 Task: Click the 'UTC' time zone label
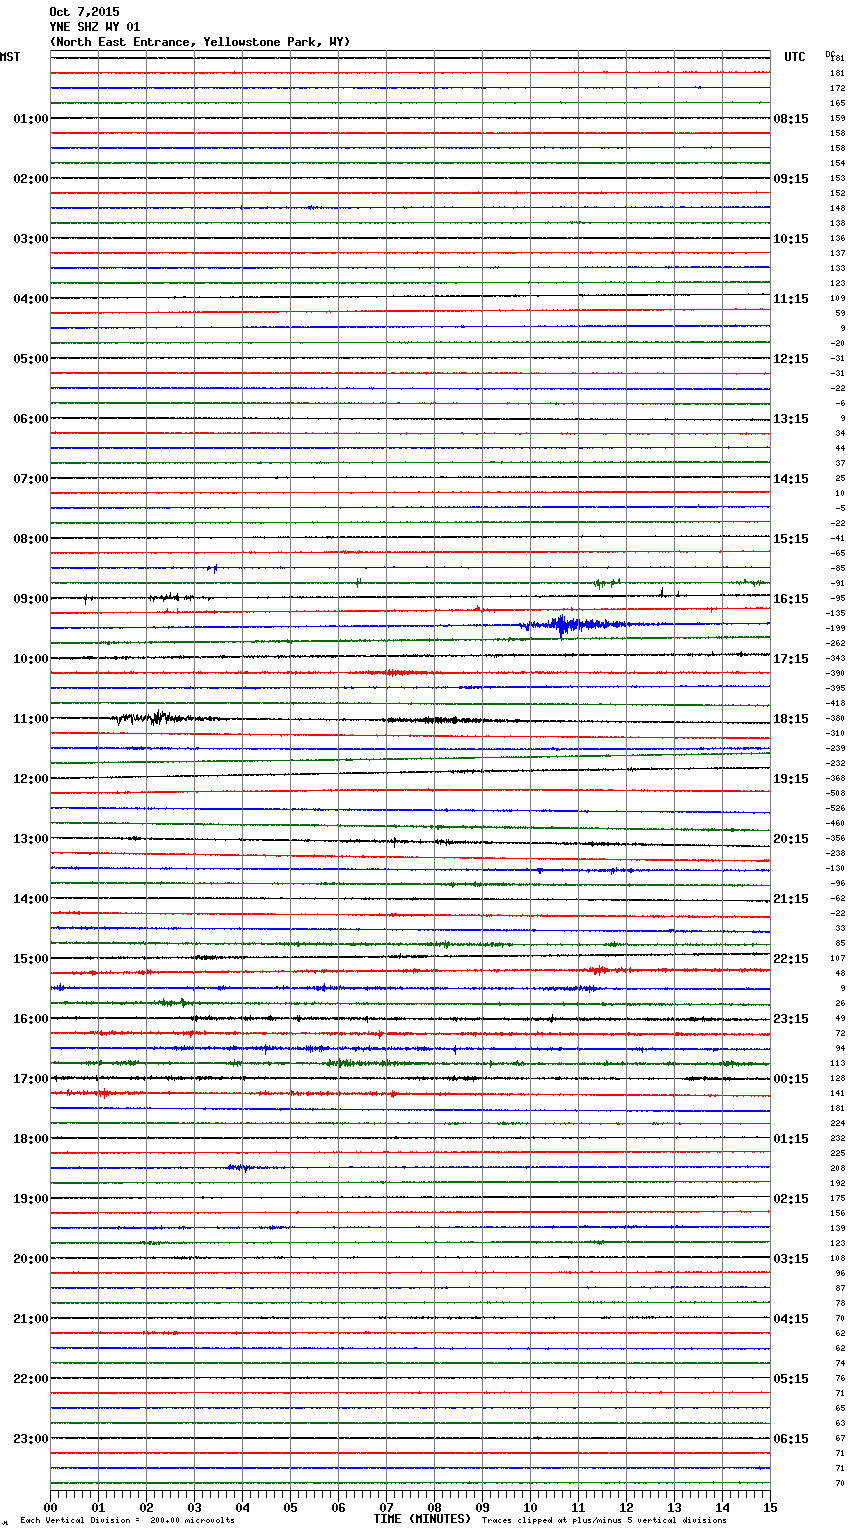click(794, 57)
